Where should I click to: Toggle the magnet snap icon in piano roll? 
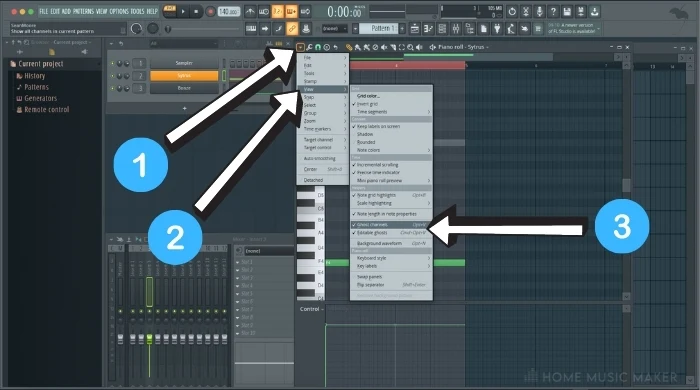[x=318, y=47]
